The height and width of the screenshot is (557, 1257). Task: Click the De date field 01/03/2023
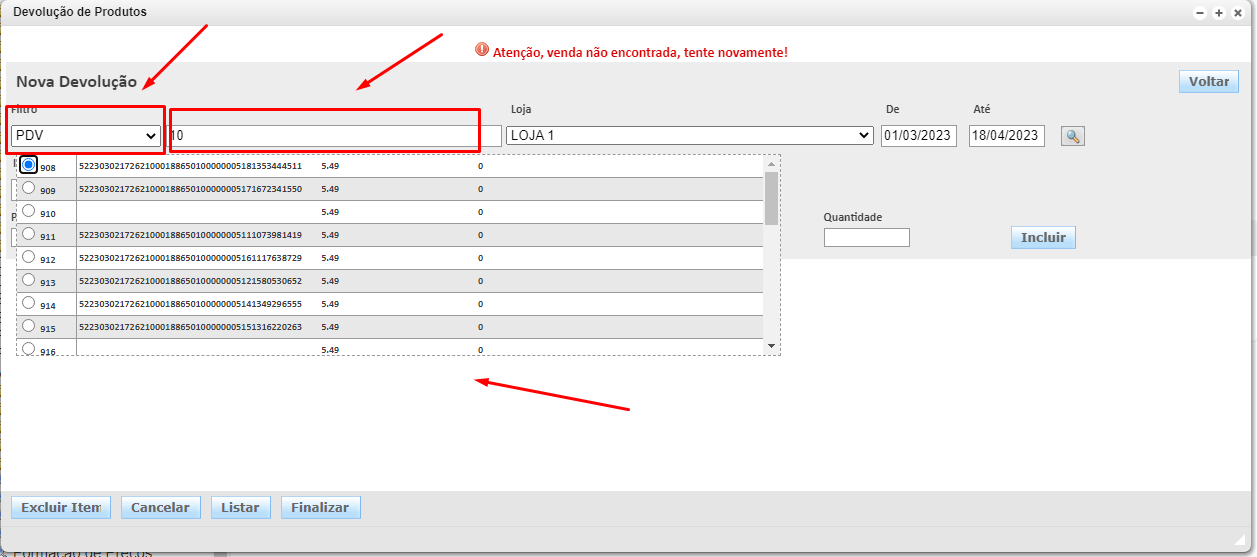point(918,136)
